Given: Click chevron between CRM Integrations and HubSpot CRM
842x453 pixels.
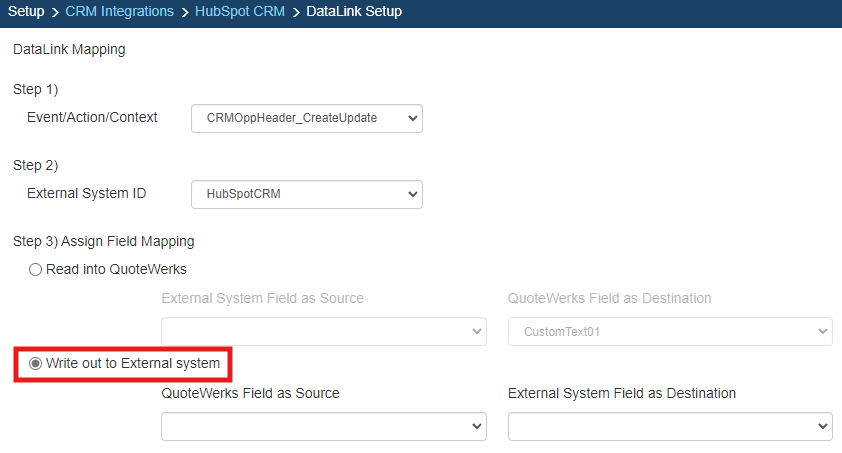Looking at the screenshot, I should coord(185,12).
